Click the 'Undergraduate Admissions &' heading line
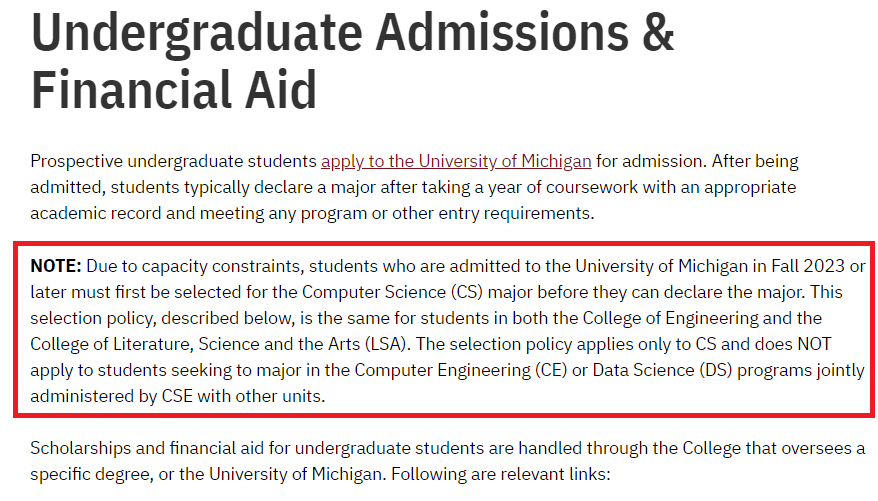Viewport: 878px width, 501px height. click(x=353, y=33)
